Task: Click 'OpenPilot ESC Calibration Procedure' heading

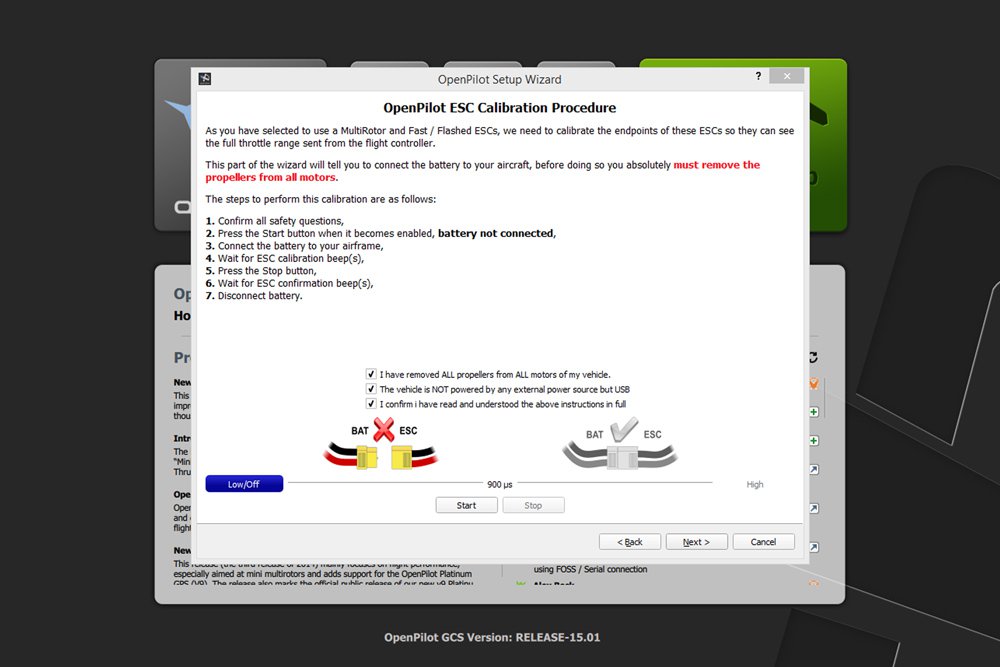Action: tap(499, 108)
